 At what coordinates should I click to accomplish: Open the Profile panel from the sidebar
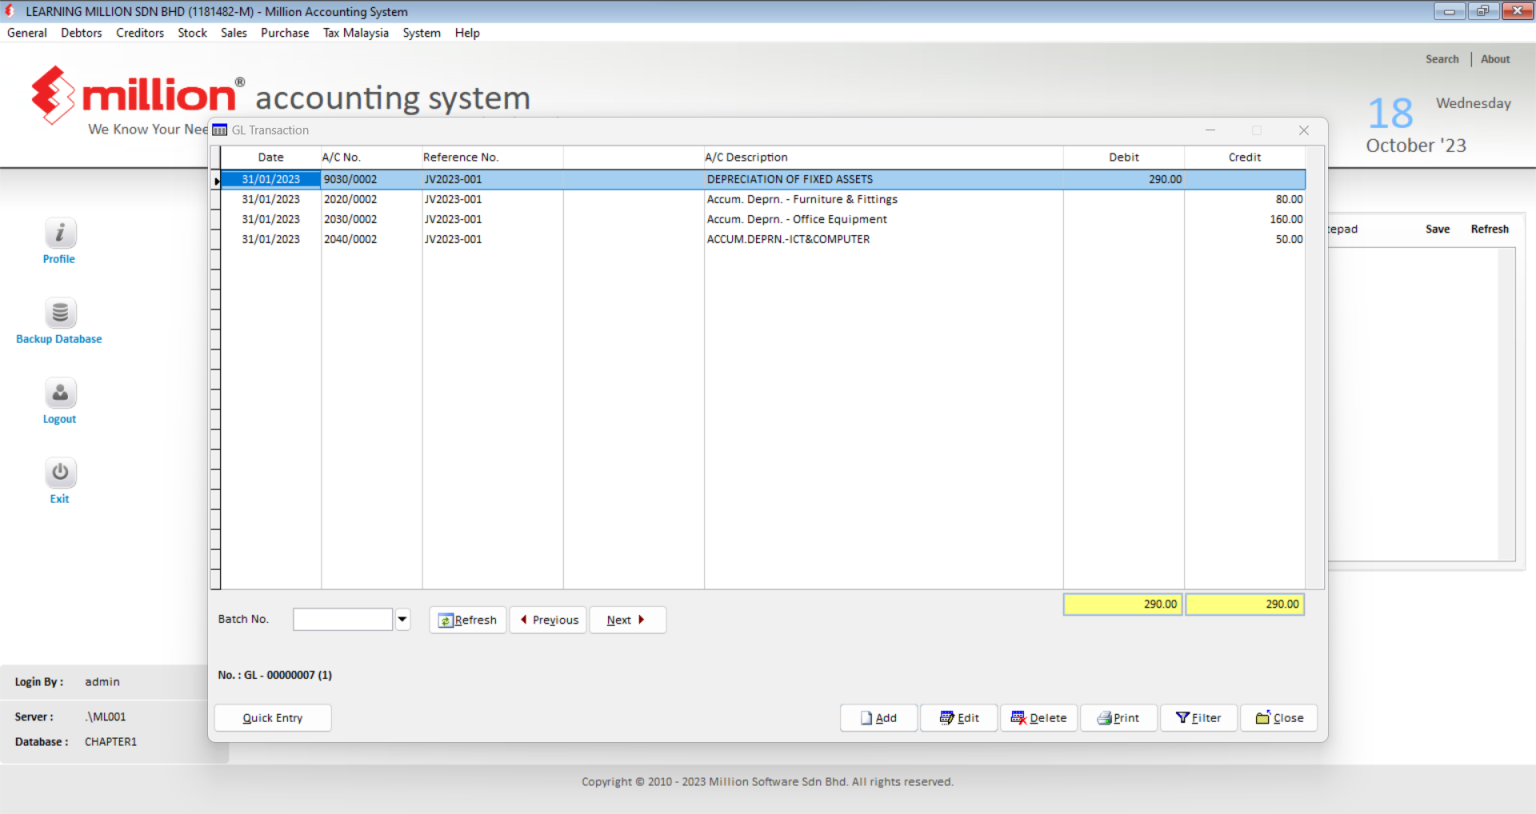(x=59, y=231)
